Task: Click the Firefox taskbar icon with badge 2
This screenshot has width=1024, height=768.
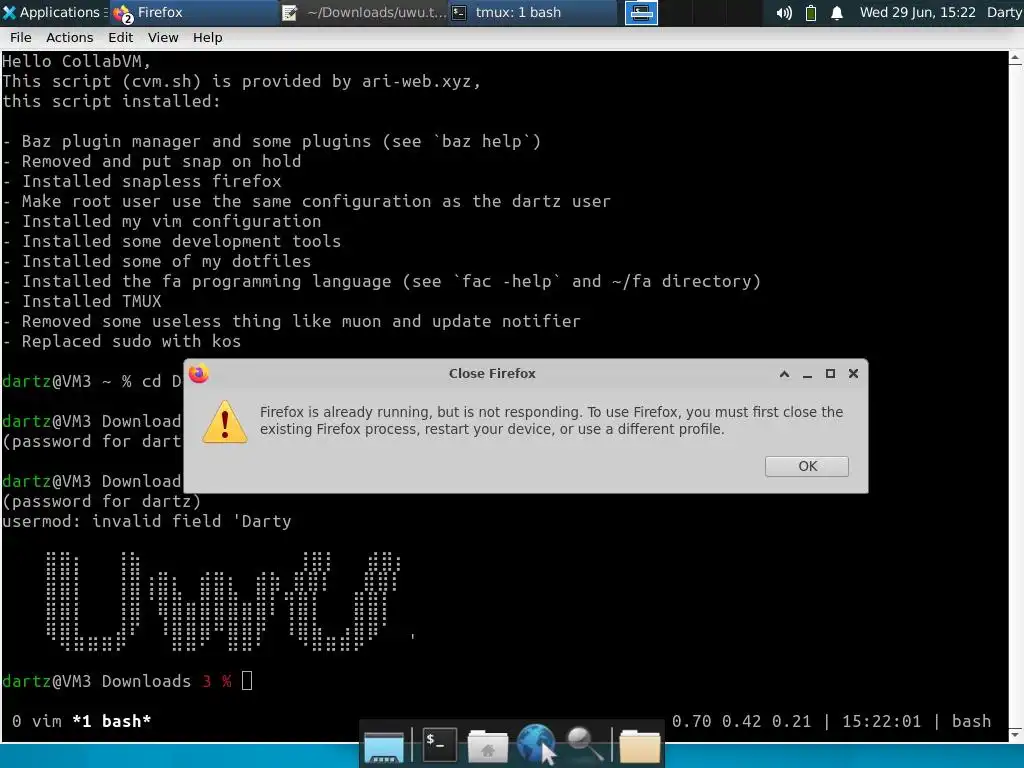Action: pos(122,13)
